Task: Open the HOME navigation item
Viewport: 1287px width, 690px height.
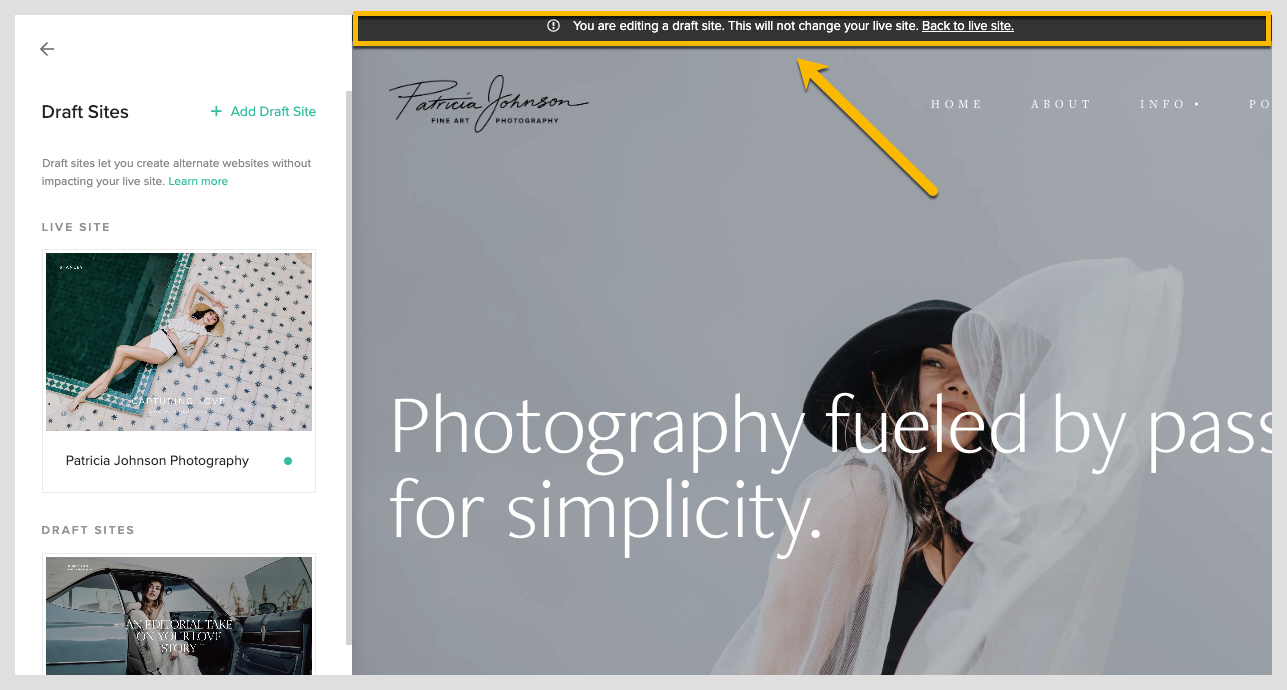Action: (957, 104)
